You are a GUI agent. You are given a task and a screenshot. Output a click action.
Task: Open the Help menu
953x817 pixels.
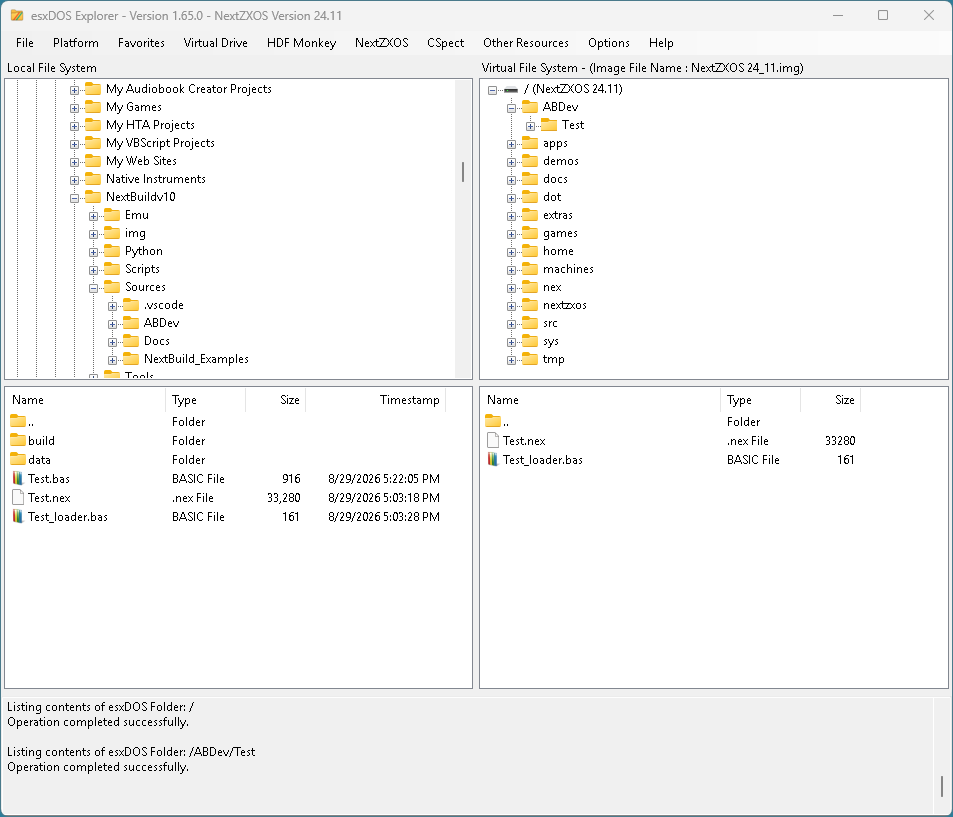(x=661, y=43)
